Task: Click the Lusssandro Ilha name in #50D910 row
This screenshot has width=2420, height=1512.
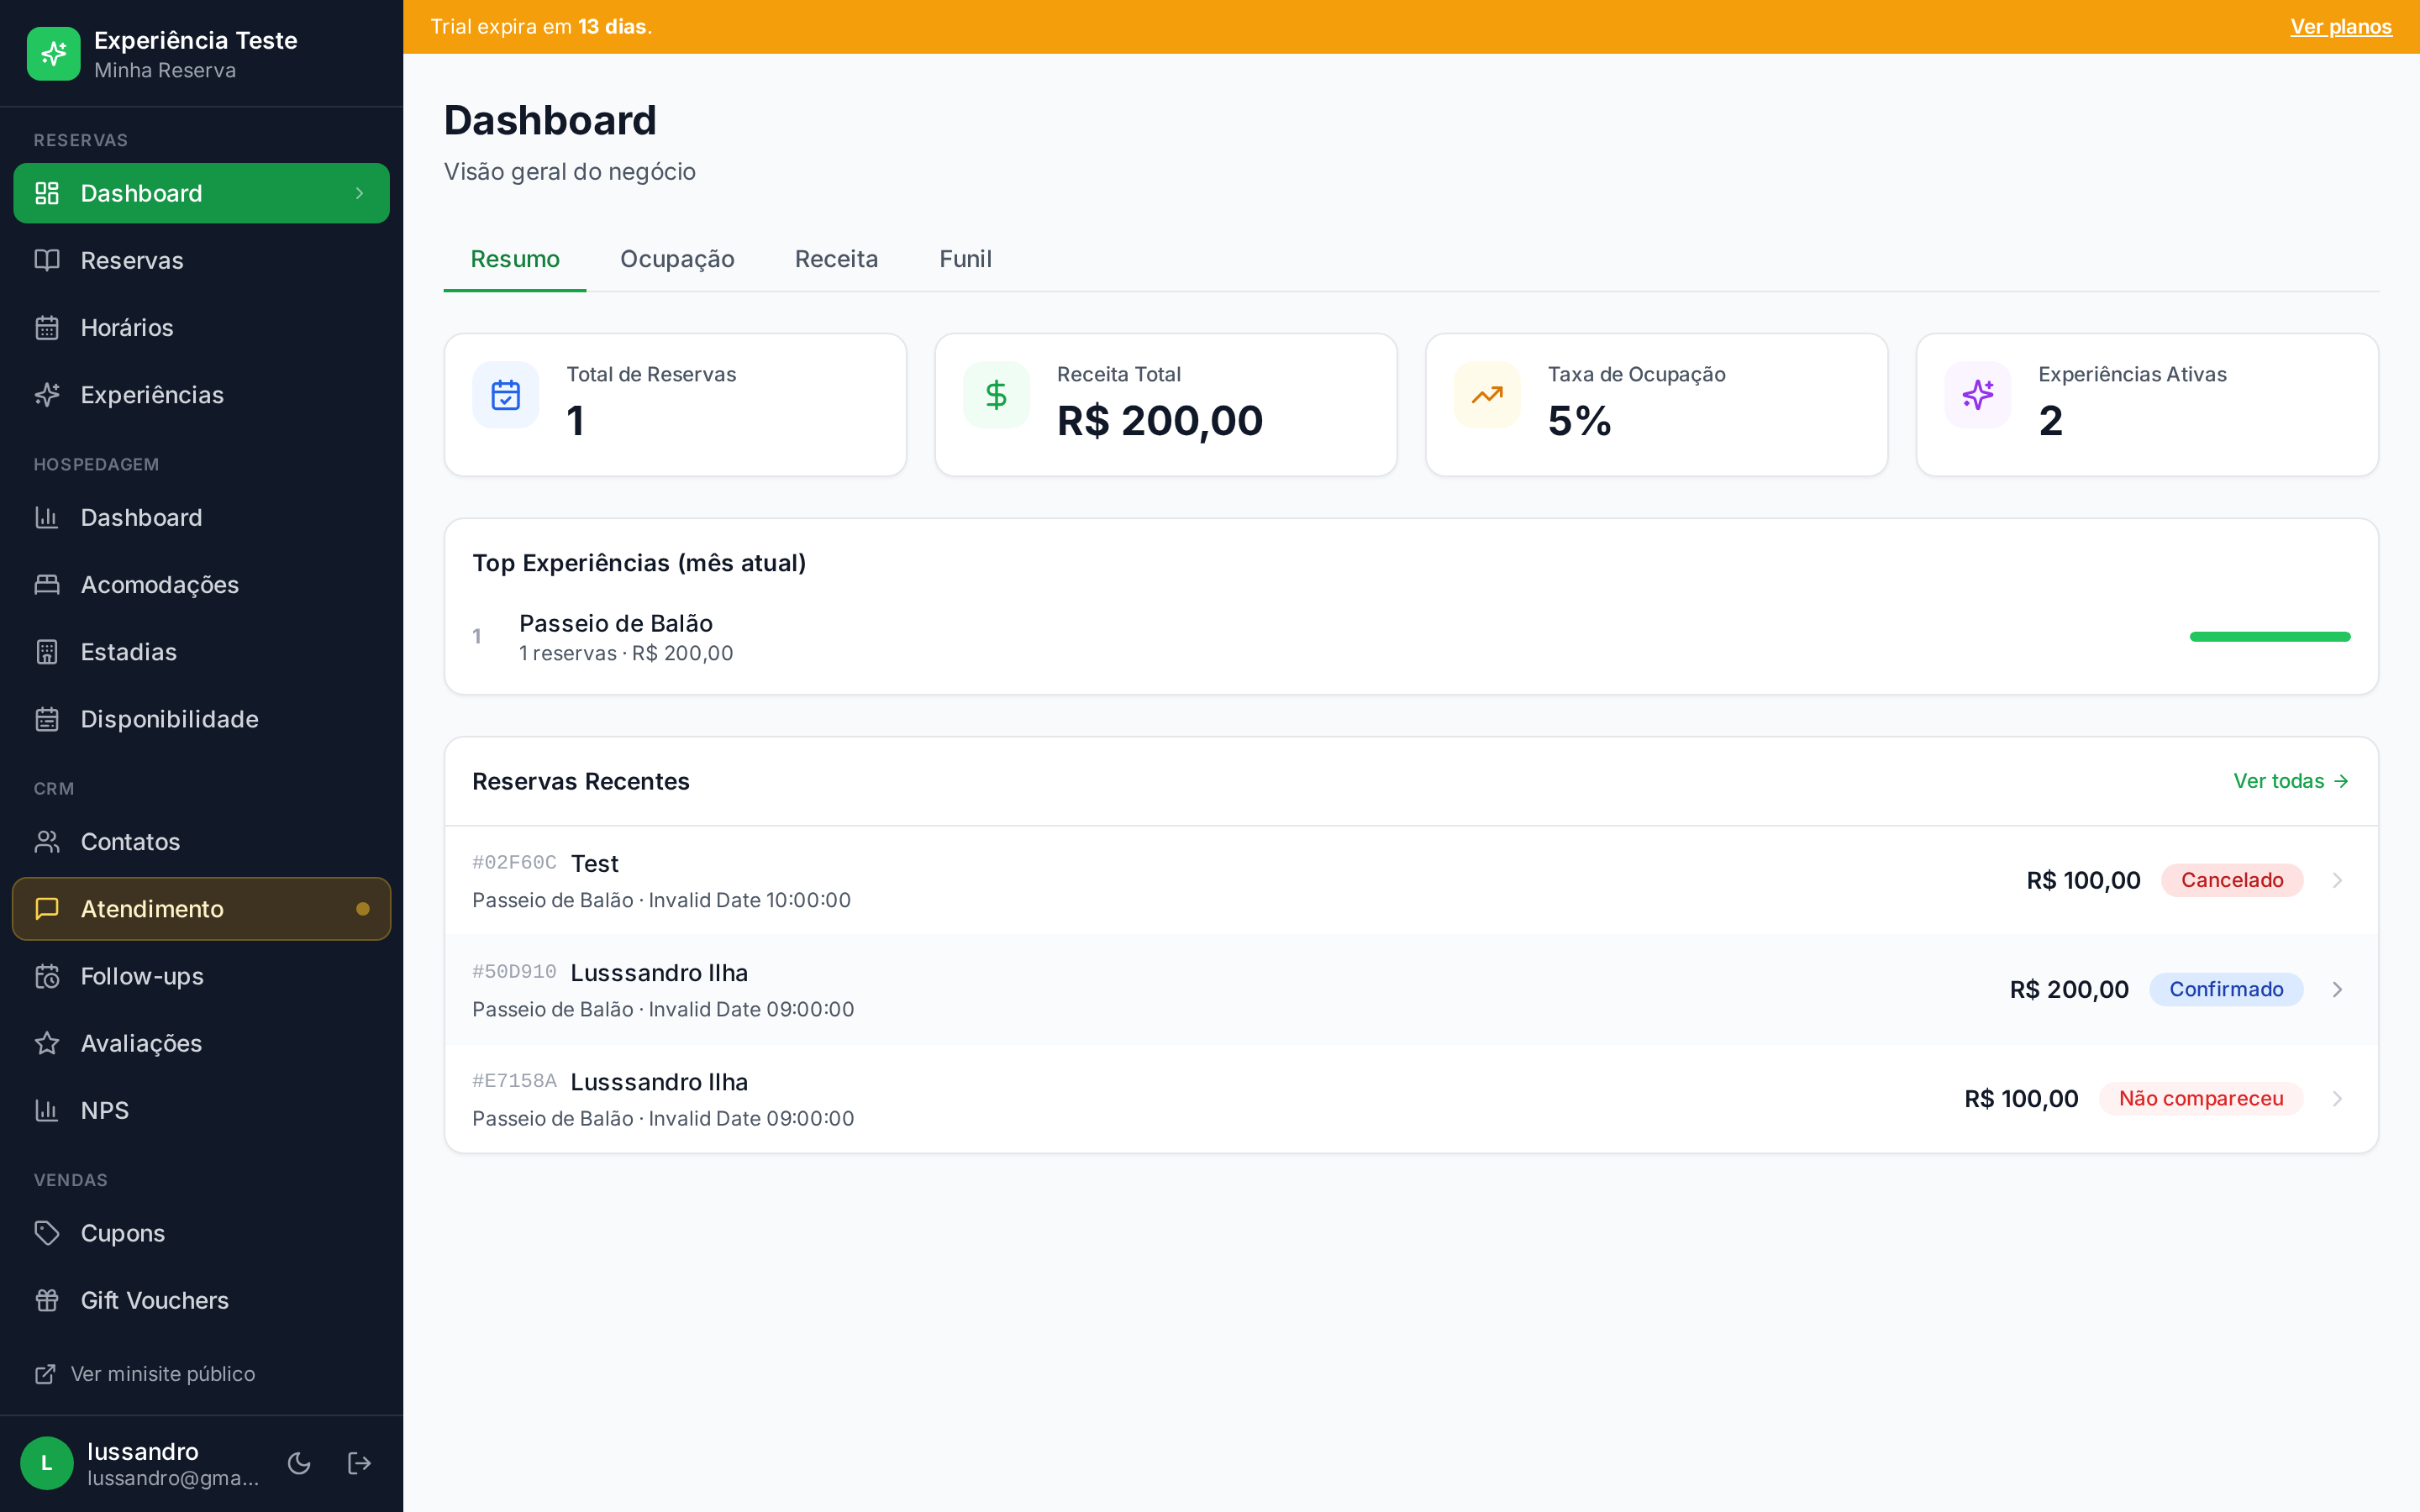Action: point(659,972)
